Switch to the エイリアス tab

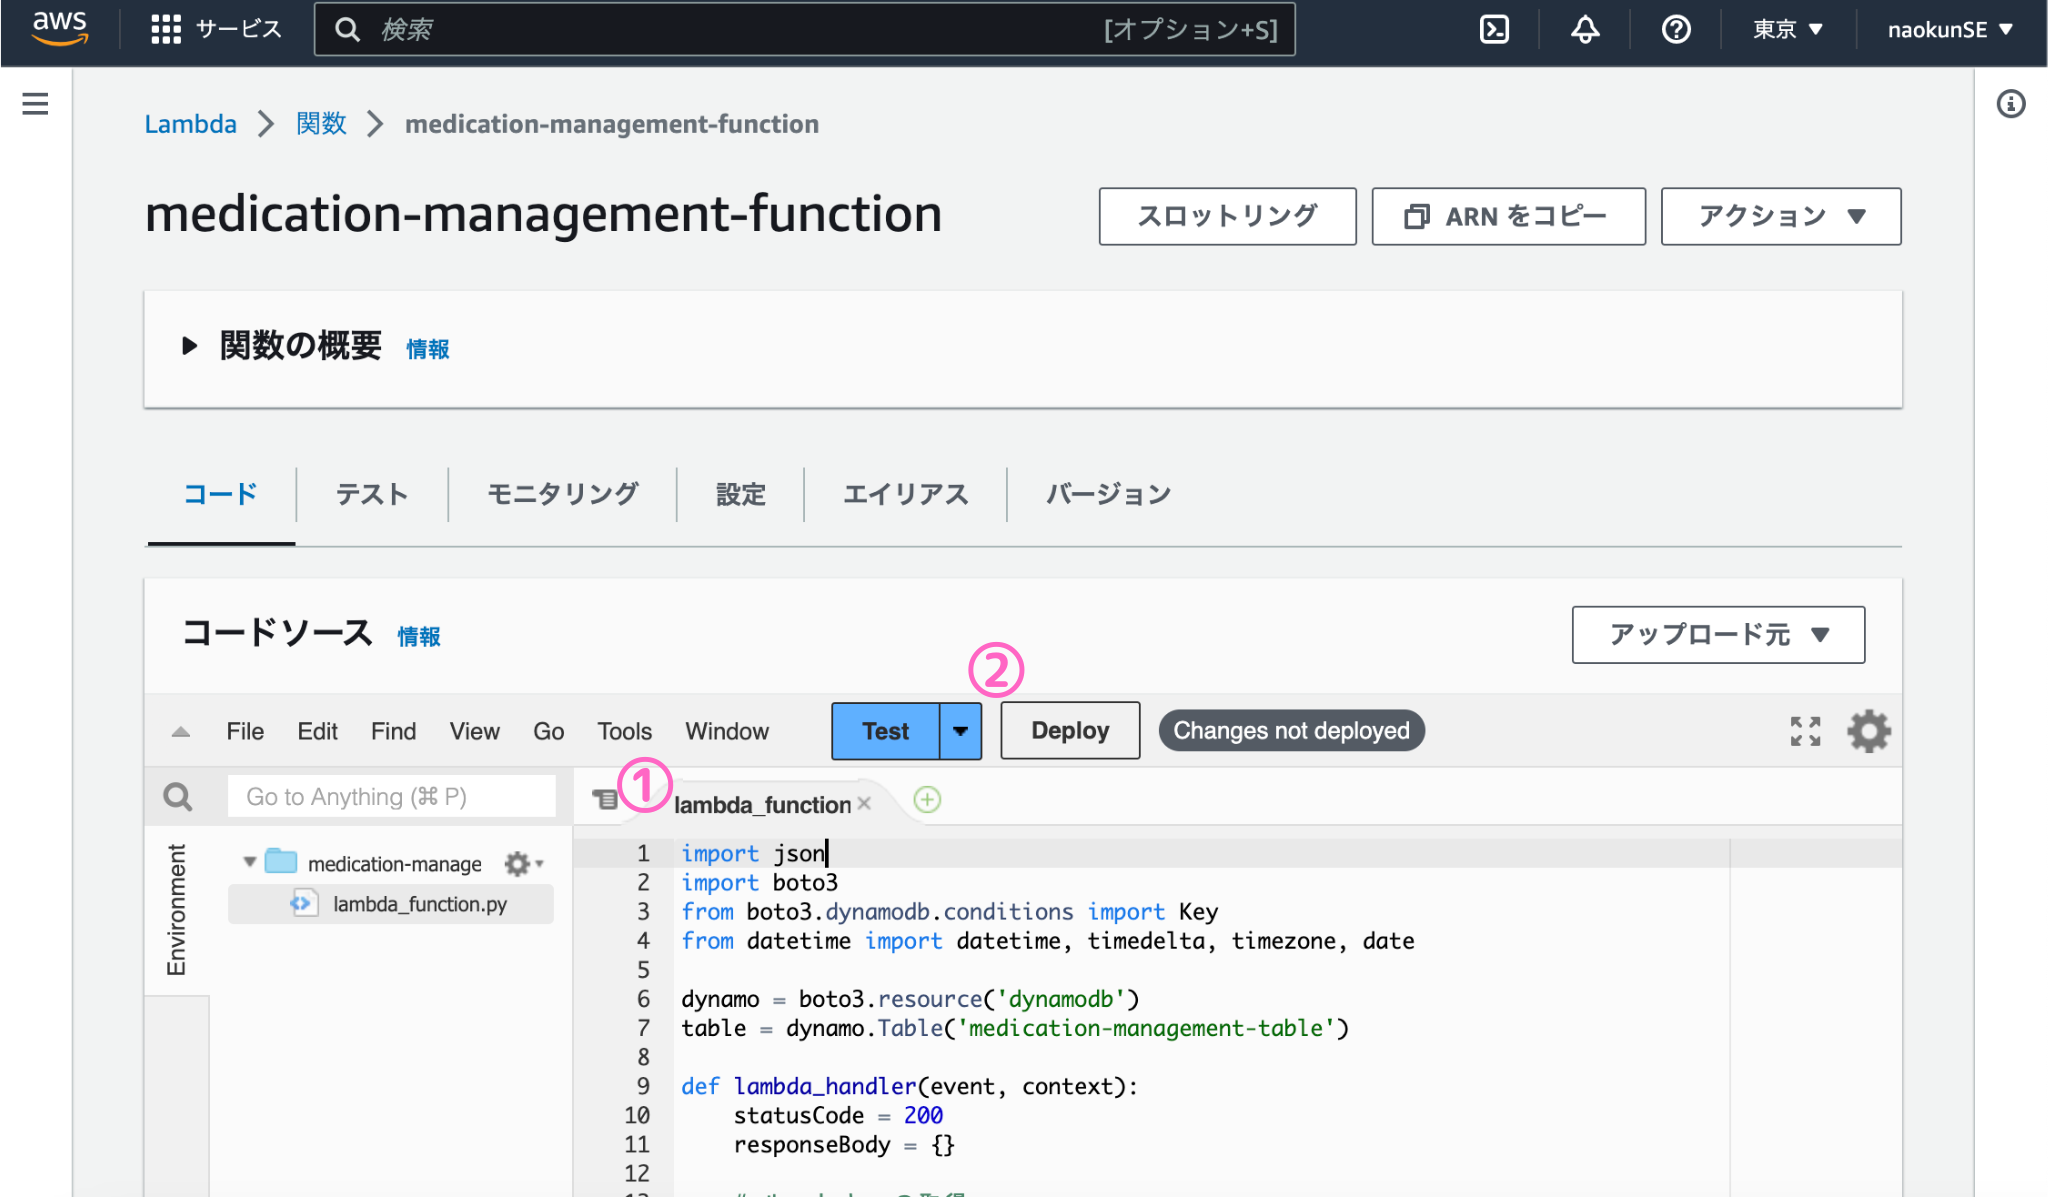pyautogui.click(x=905, y=494)
